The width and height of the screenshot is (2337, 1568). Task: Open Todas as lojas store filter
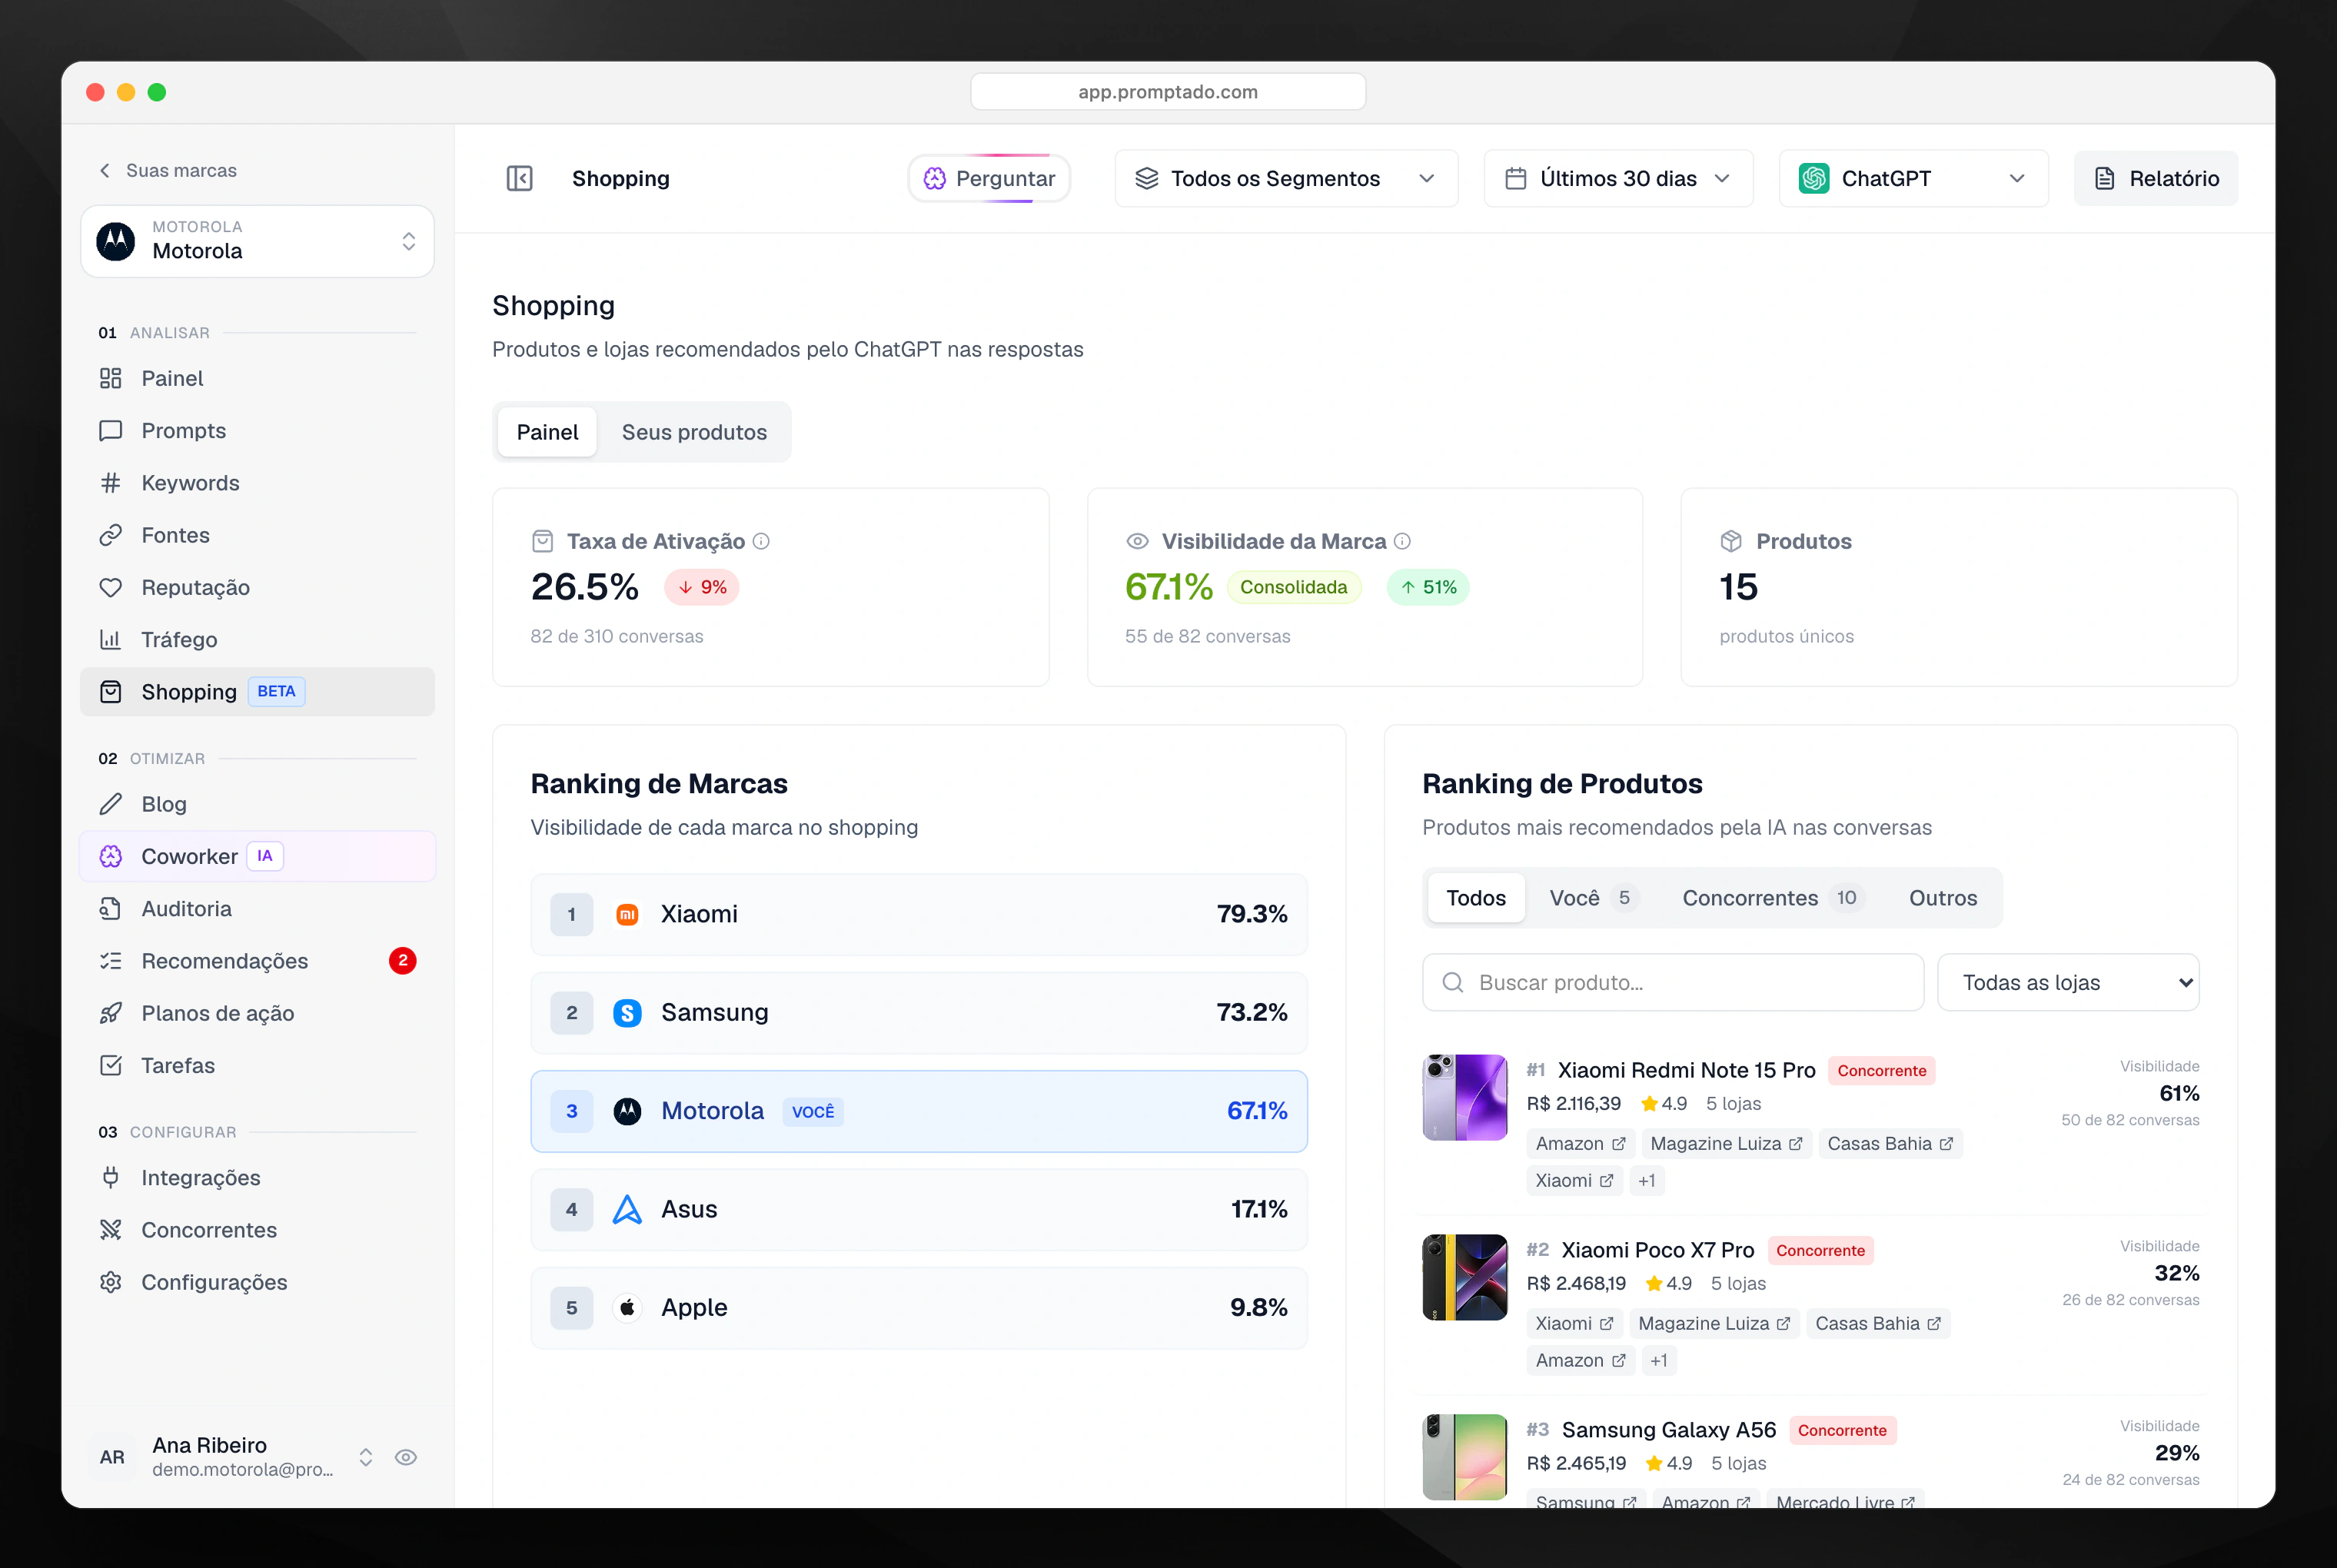[x=2068, y=982]
